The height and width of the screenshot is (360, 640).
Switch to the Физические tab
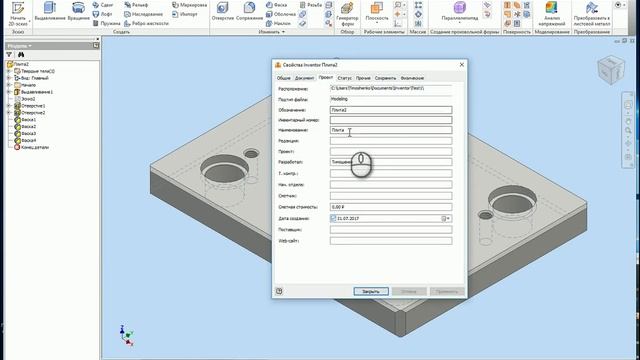click(412, 78)
